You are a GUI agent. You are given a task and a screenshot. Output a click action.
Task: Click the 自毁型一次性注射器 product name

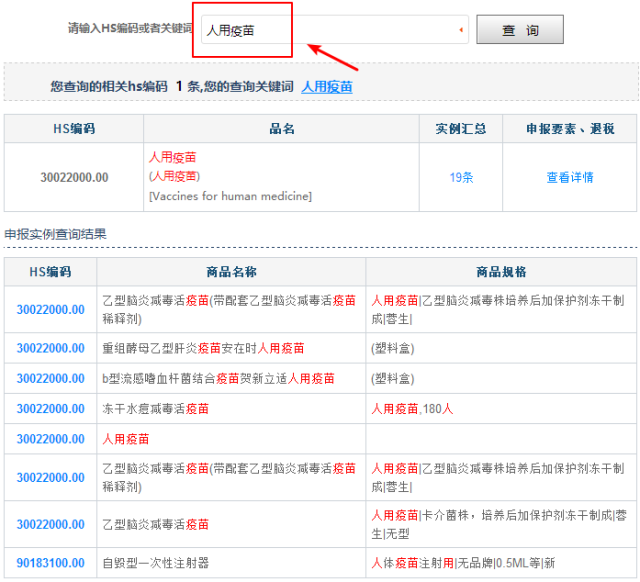click(156, 563)
